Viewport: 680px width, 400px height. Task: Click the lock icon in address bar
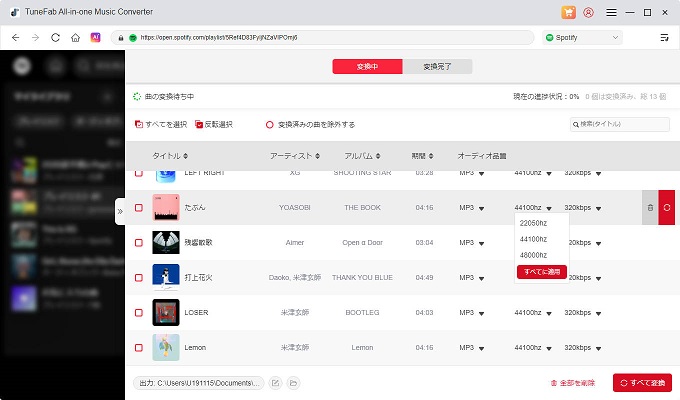coord(121,38)
